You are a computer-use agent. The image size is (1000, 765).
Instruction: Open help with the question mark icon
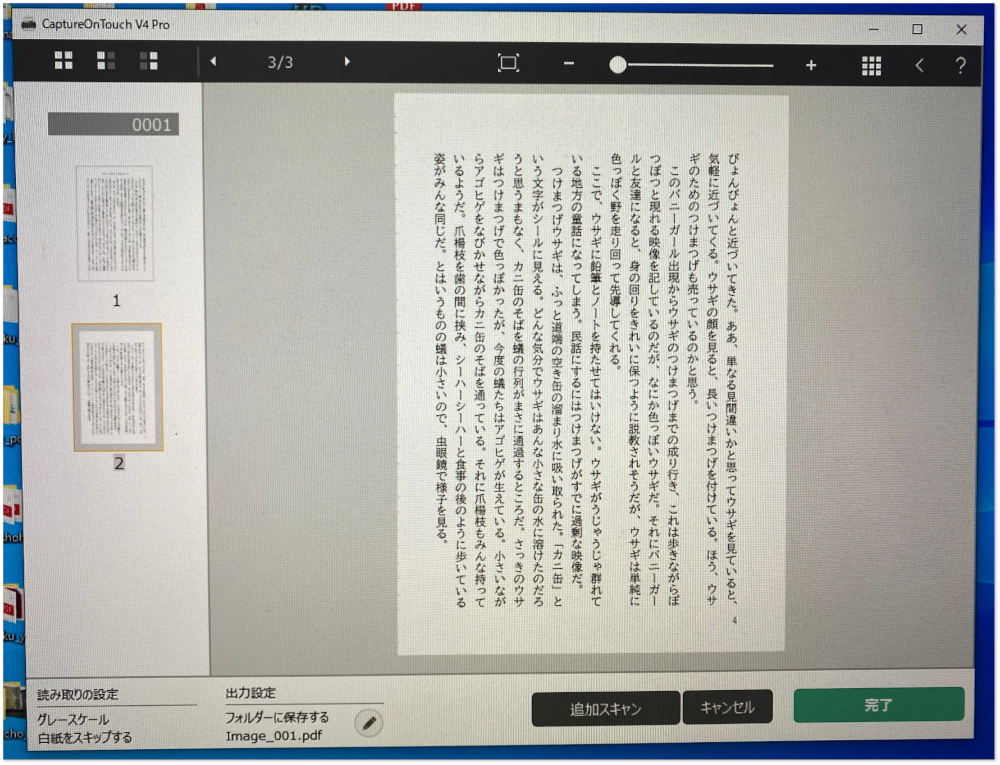coord(960,66)
